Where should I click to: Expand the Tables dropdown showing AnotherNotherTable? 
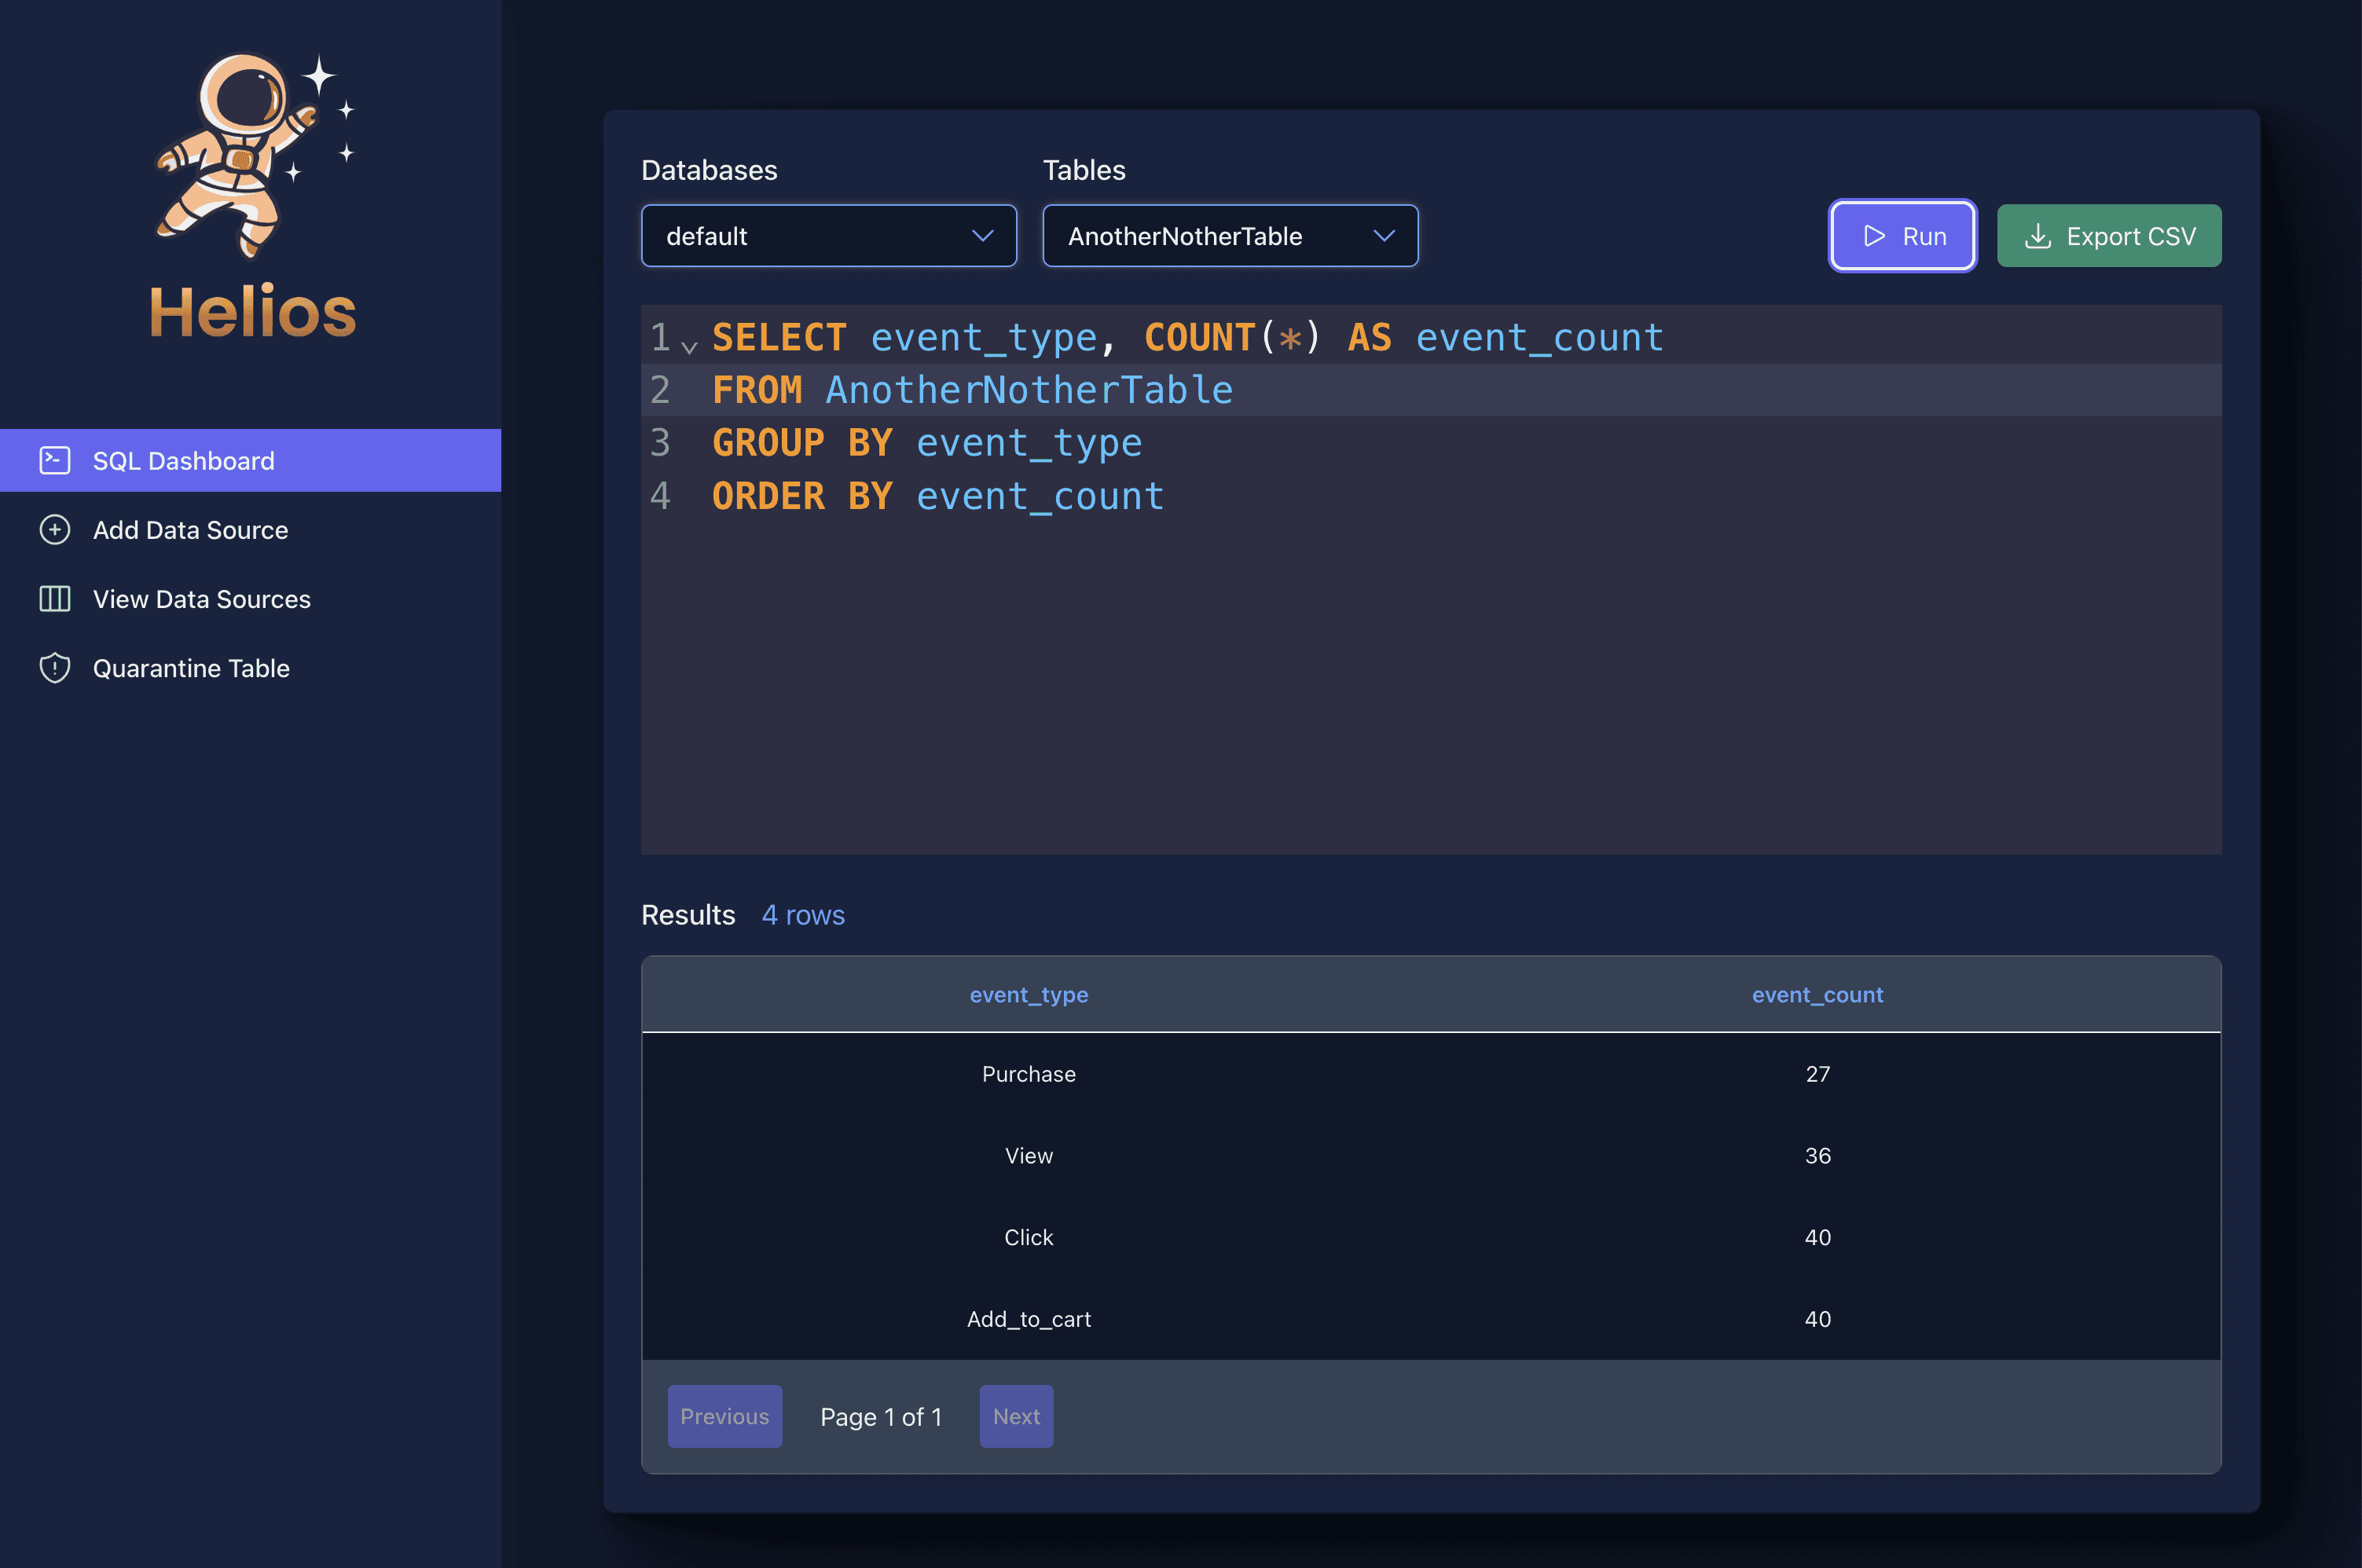tap(1230, 236)
